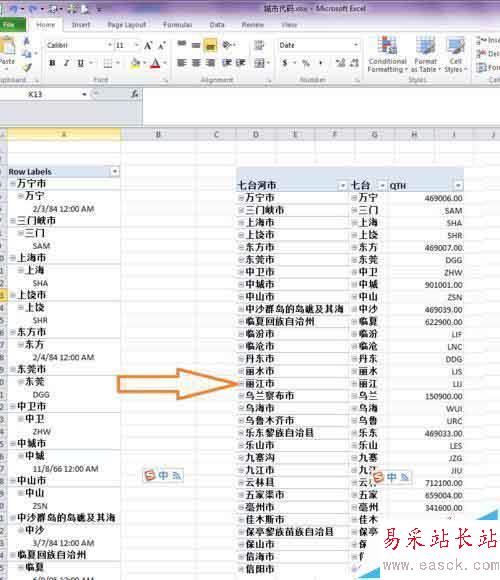Click the Paste button
Viewport: 500px width, 580px height.
coord(7,52)
